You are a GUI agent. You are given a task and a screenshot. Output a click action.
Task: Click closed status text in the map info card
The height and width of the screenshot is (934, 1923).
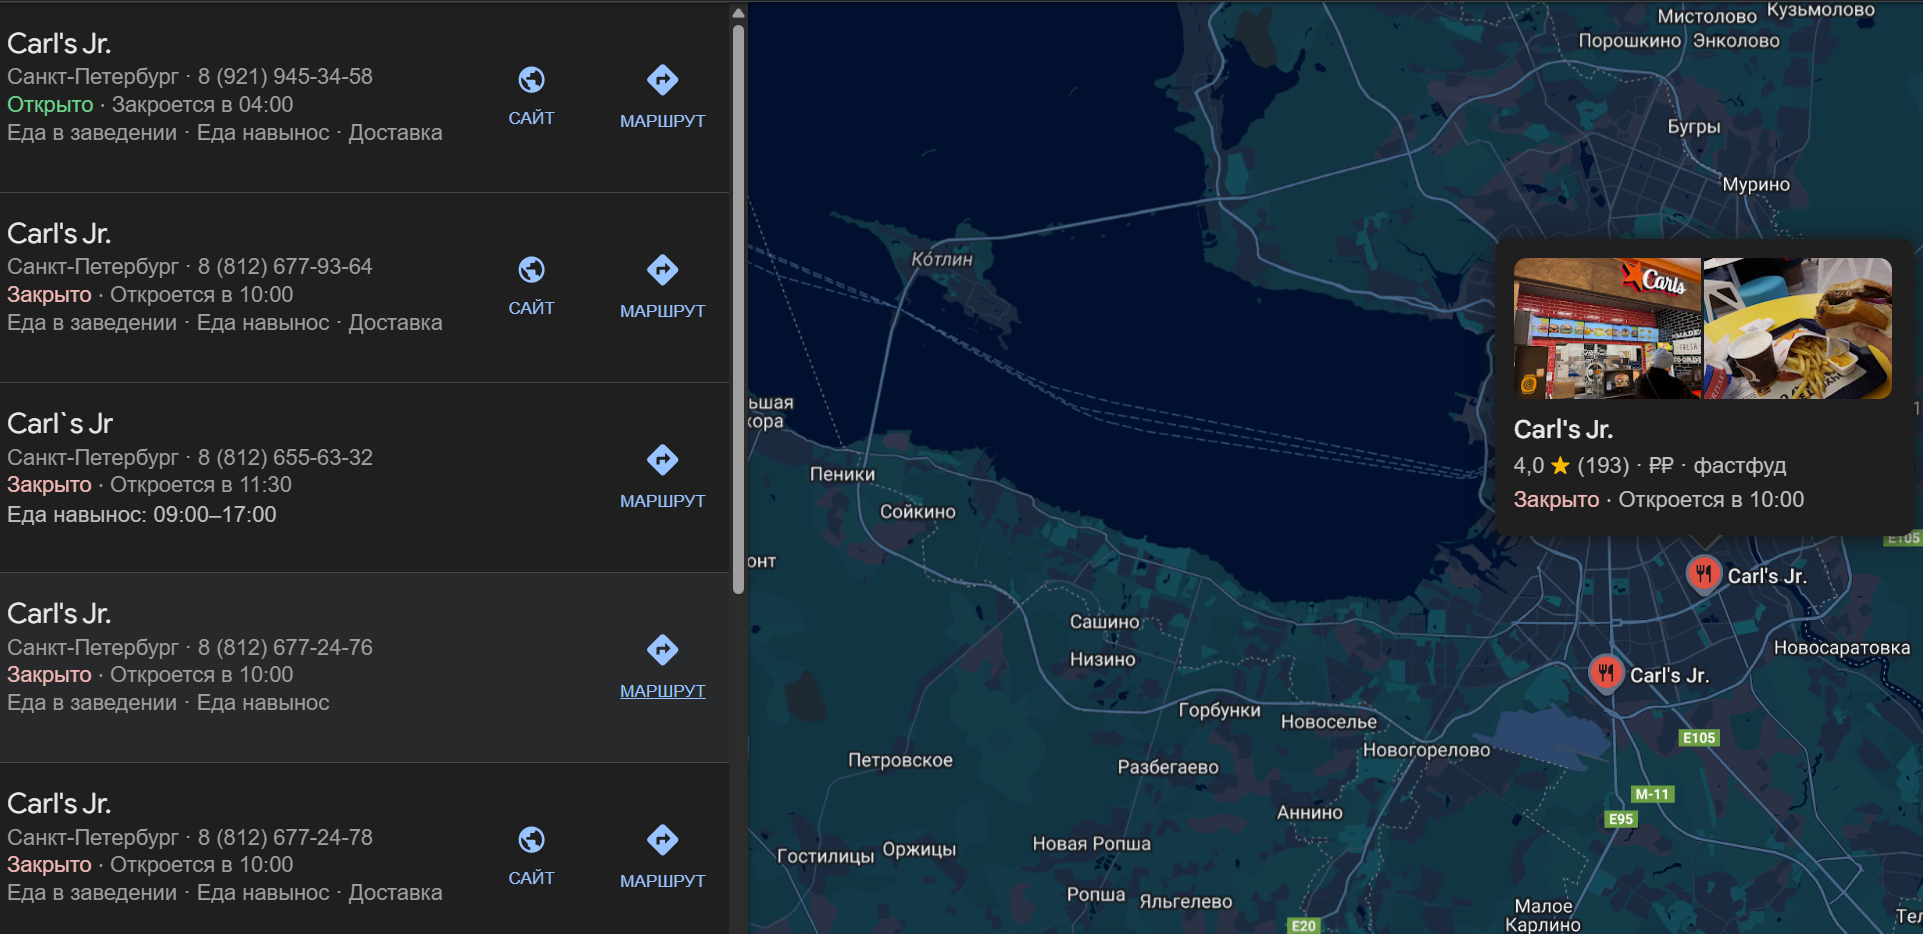click(1556, 500)
